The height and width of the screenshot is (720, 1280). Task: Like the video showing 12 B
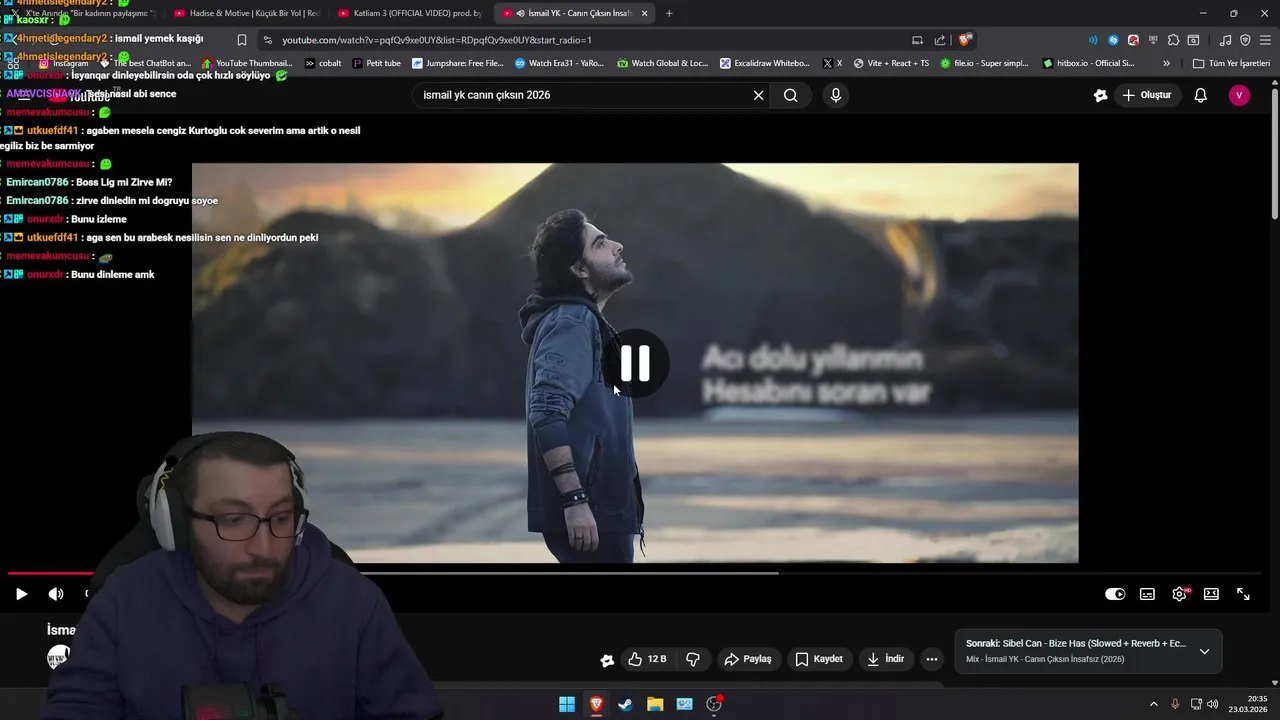[x=647, y=659]
